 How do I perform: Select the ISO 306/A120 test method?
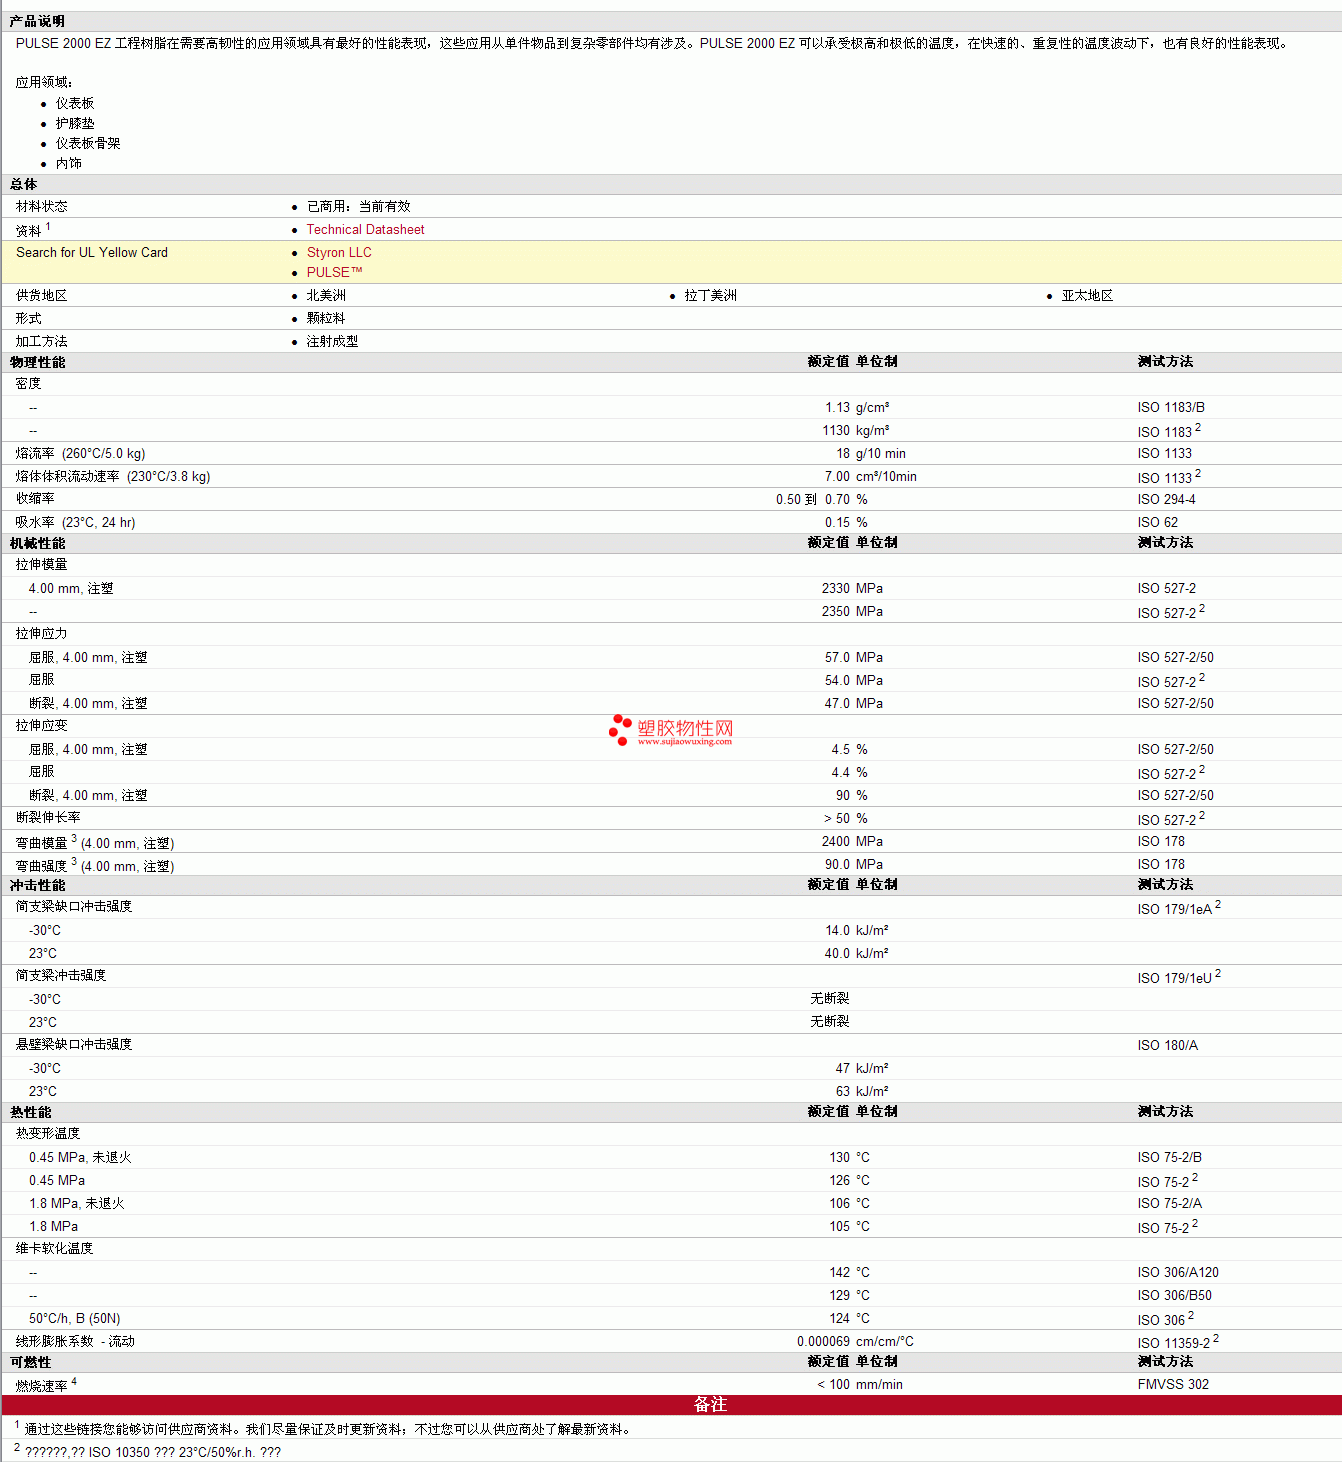click(1178, 1272)
